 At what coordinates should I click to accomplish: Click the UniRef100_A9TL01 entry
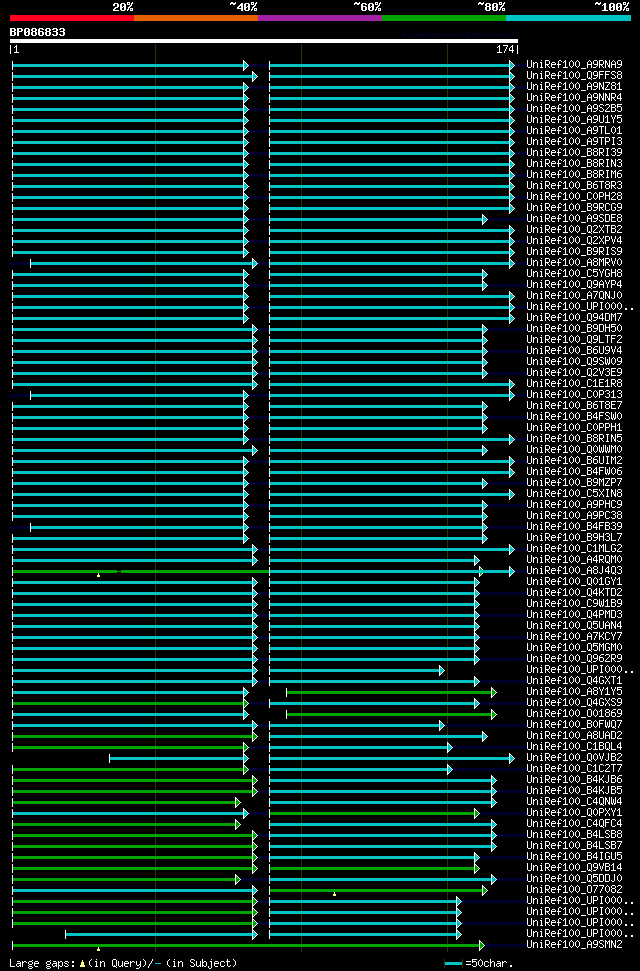click(574, 131)
